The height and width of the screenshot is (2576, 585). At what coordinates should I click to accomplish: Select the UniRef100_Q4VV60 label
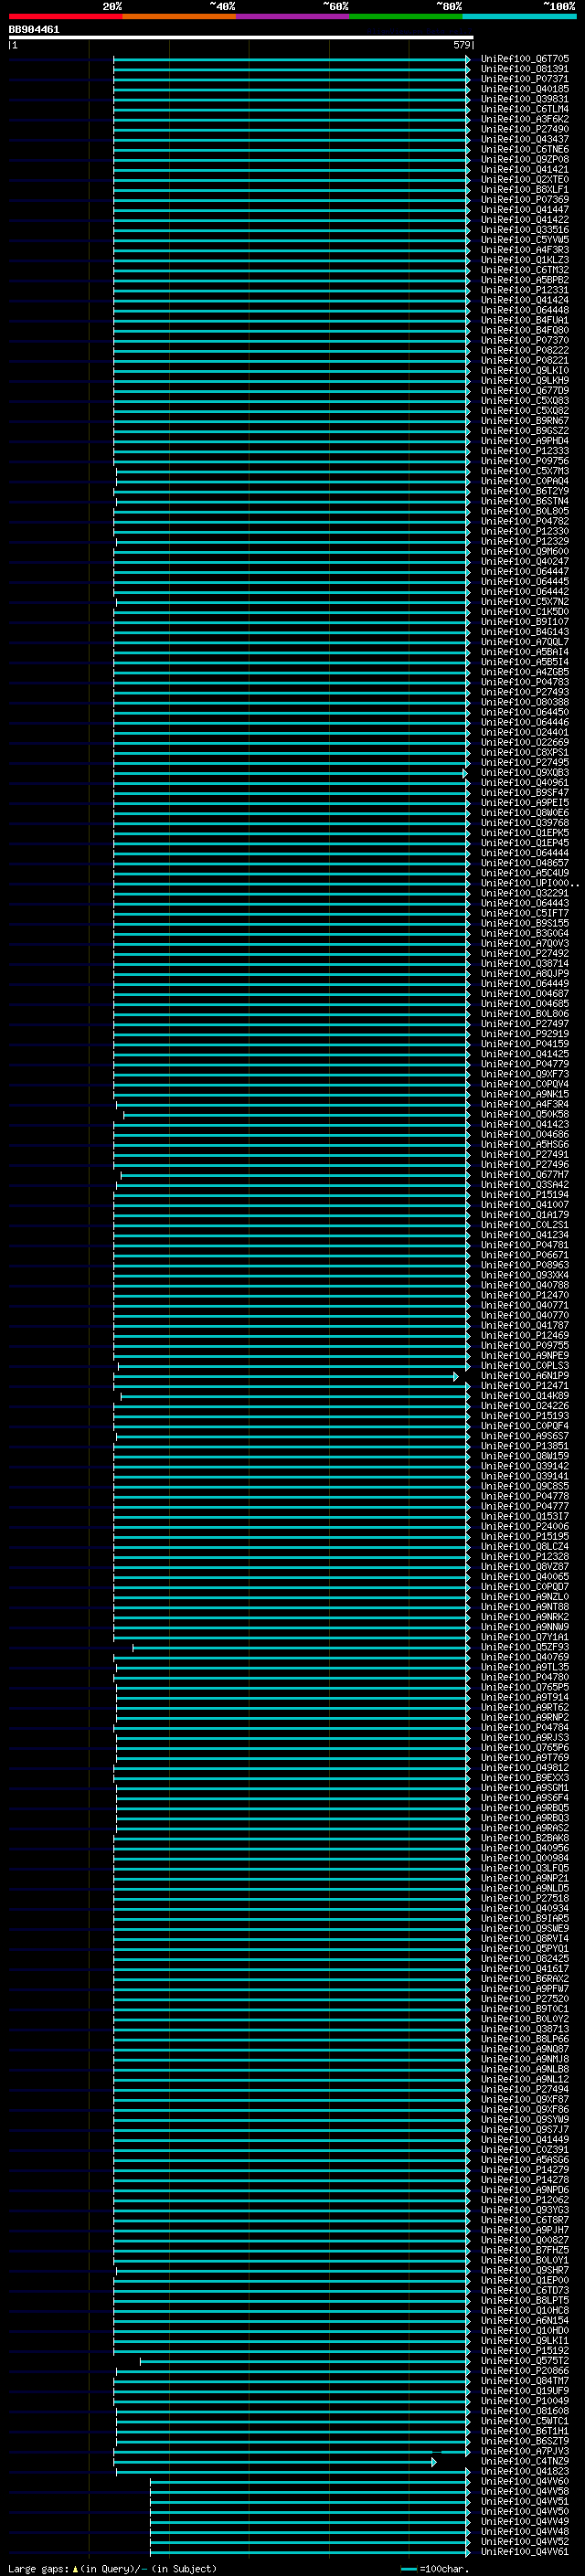click(x=525, y=2481)
